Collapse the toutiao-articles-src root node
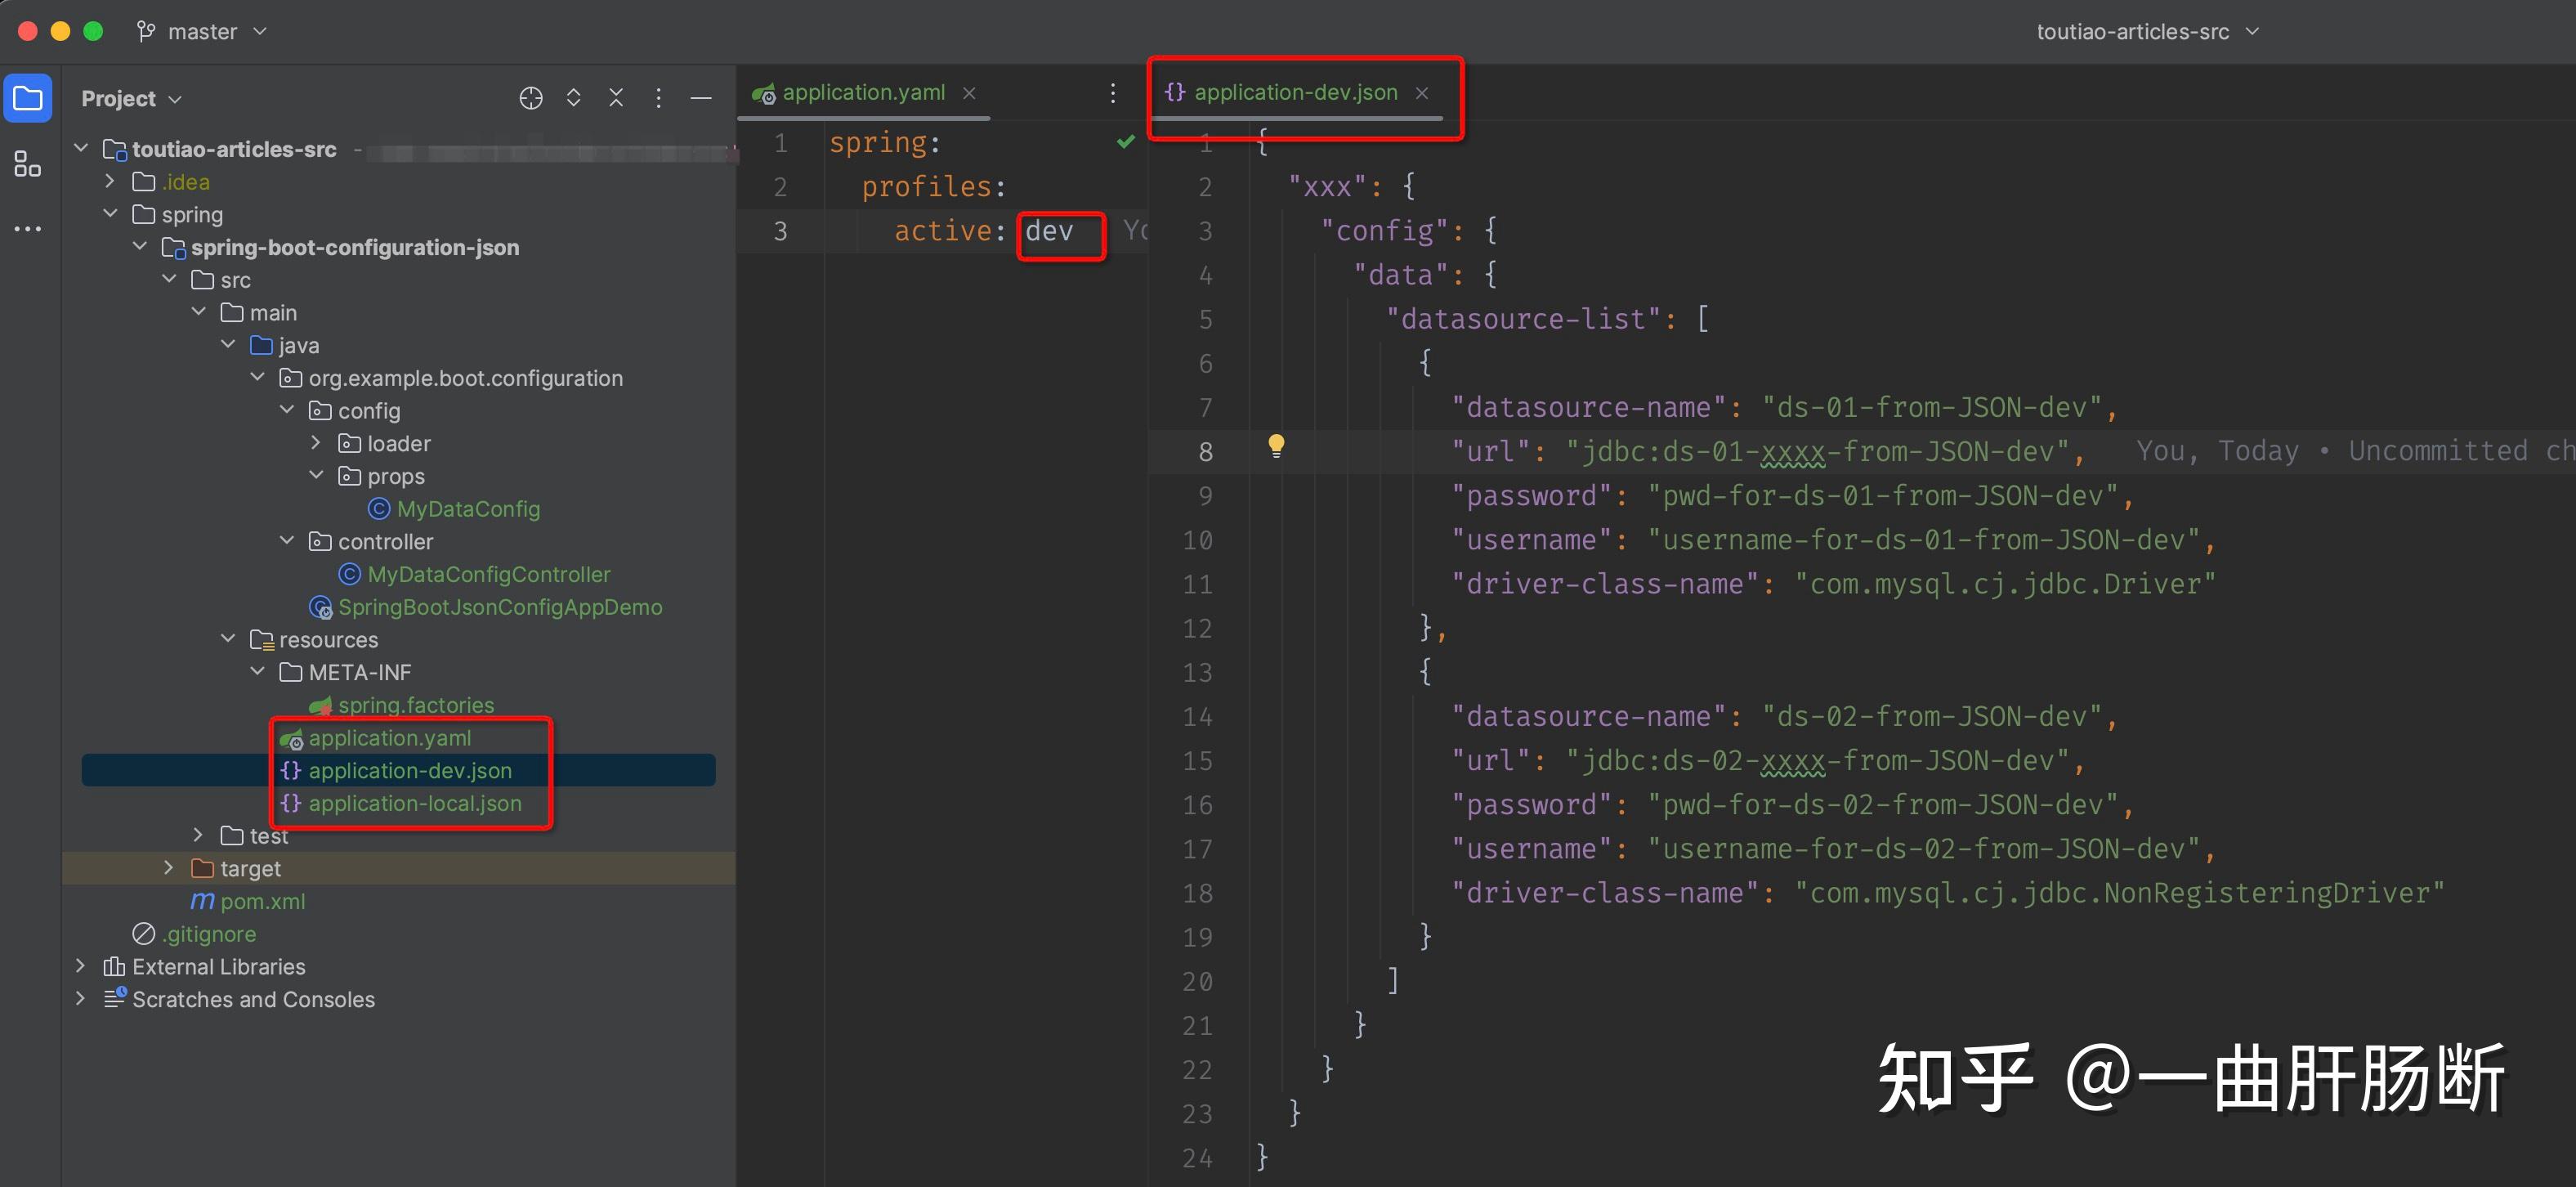 pyautogui.click(x=81, y=148)
